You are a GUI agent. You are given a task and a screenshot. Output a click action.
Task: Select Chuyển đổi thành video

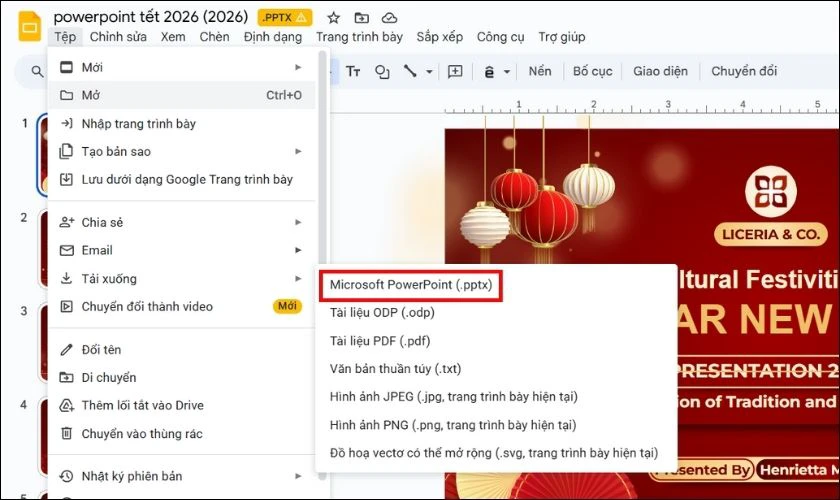(182, 307)
